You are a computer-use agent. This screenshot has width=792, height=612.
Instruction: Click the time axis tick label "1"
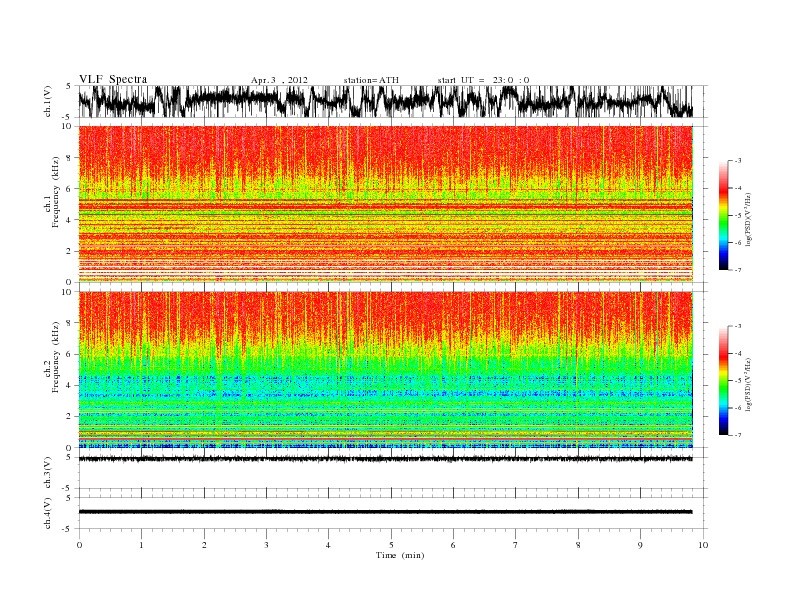tap(141, 545)
